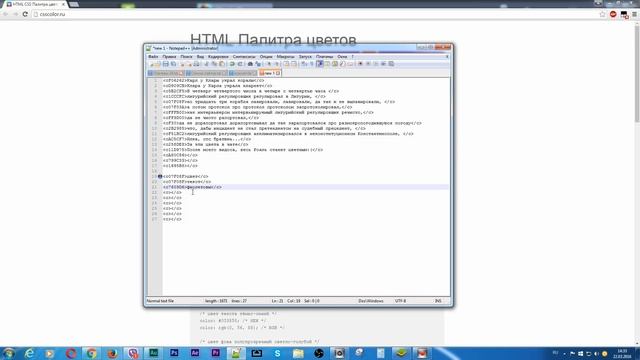Toggle Word Wrap in the toolbar
The width and height of the screenshot is (640, 360).
tap(304, 64)
